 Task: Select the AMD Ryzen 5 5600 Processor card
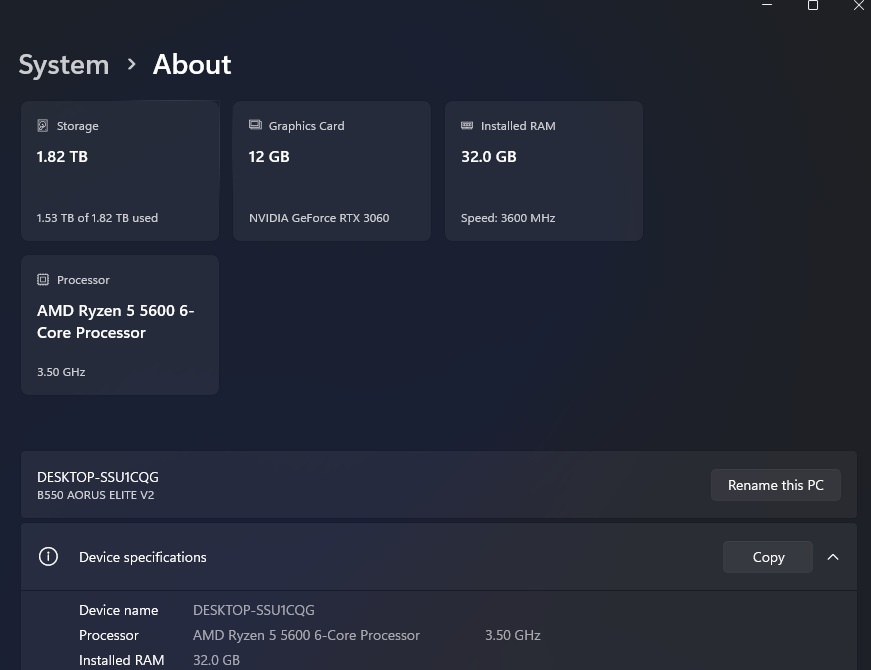[x=120, y=324]
